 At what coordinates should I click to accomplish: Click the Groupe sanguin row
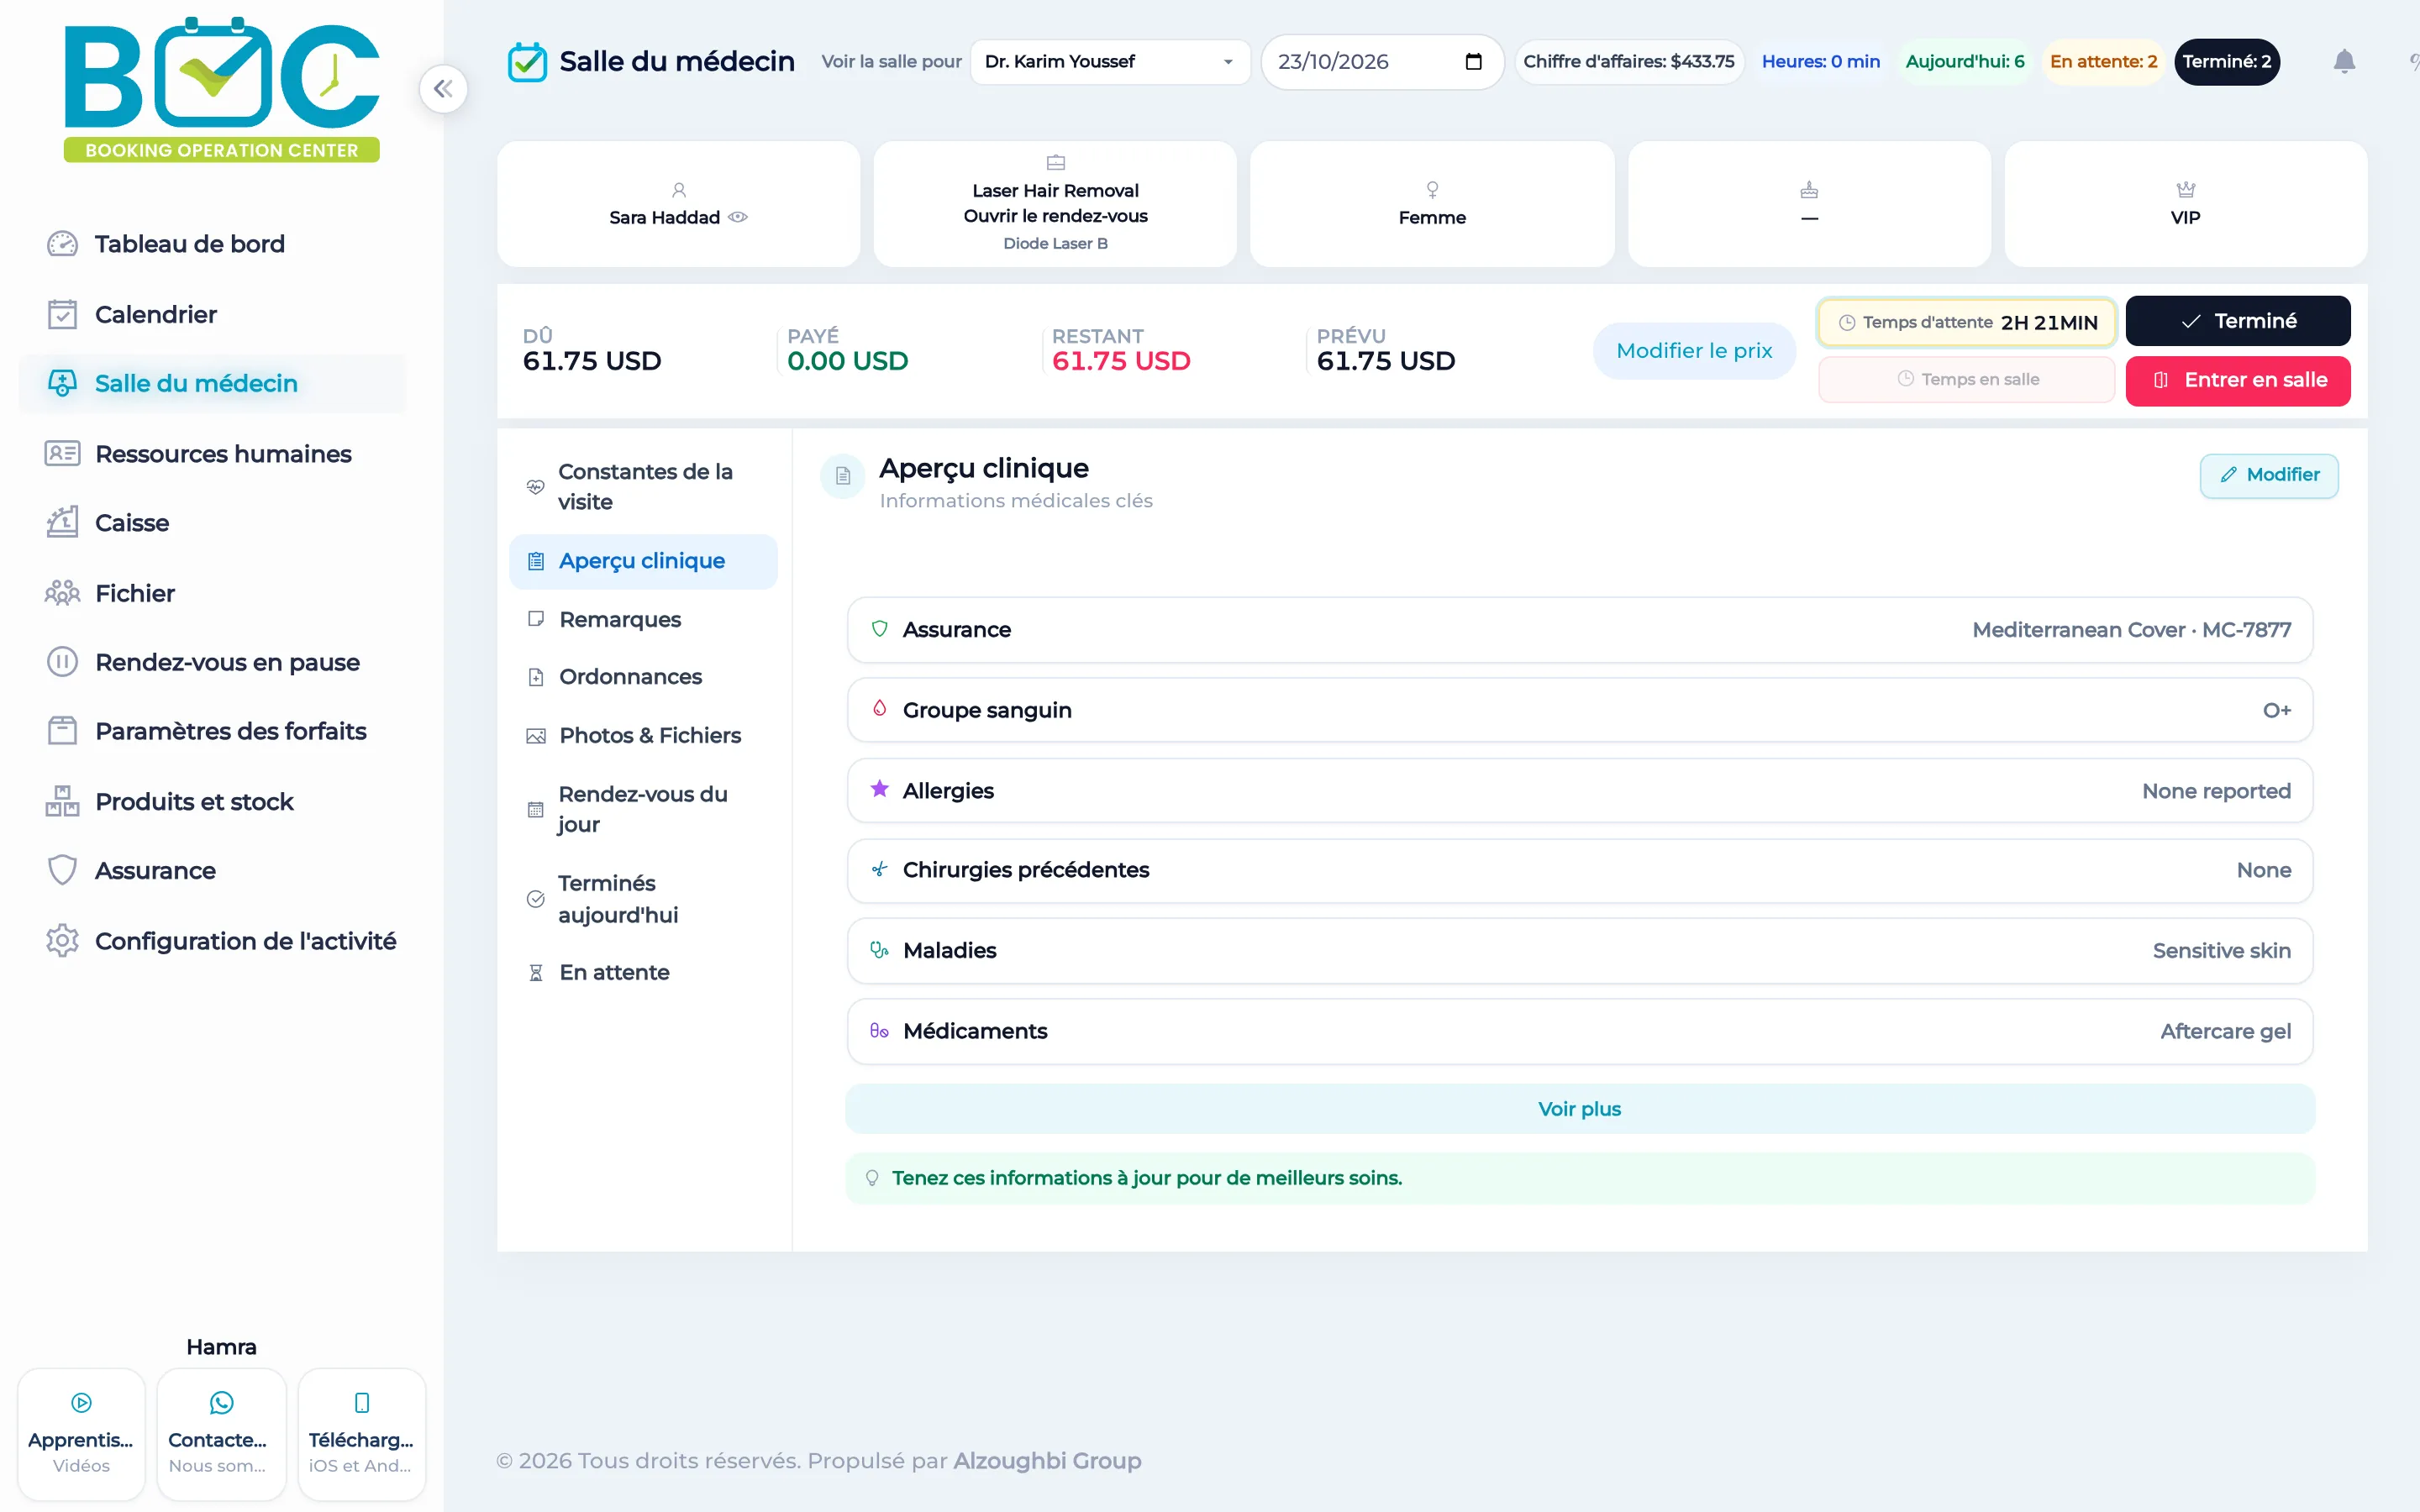pyautogui.click(x=1579, y=710)
